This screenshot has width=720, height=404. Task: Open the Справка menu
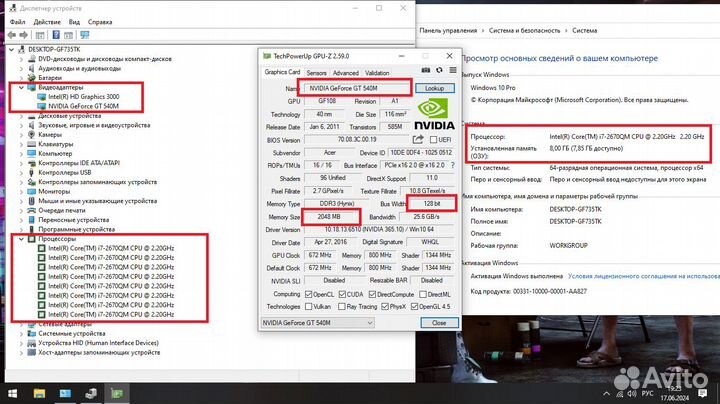100,22
